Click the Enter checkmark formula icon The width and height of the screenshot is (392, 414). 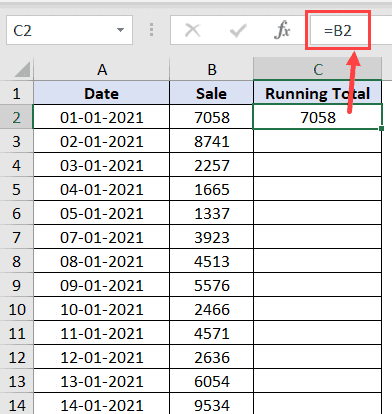tap(238, 30)
